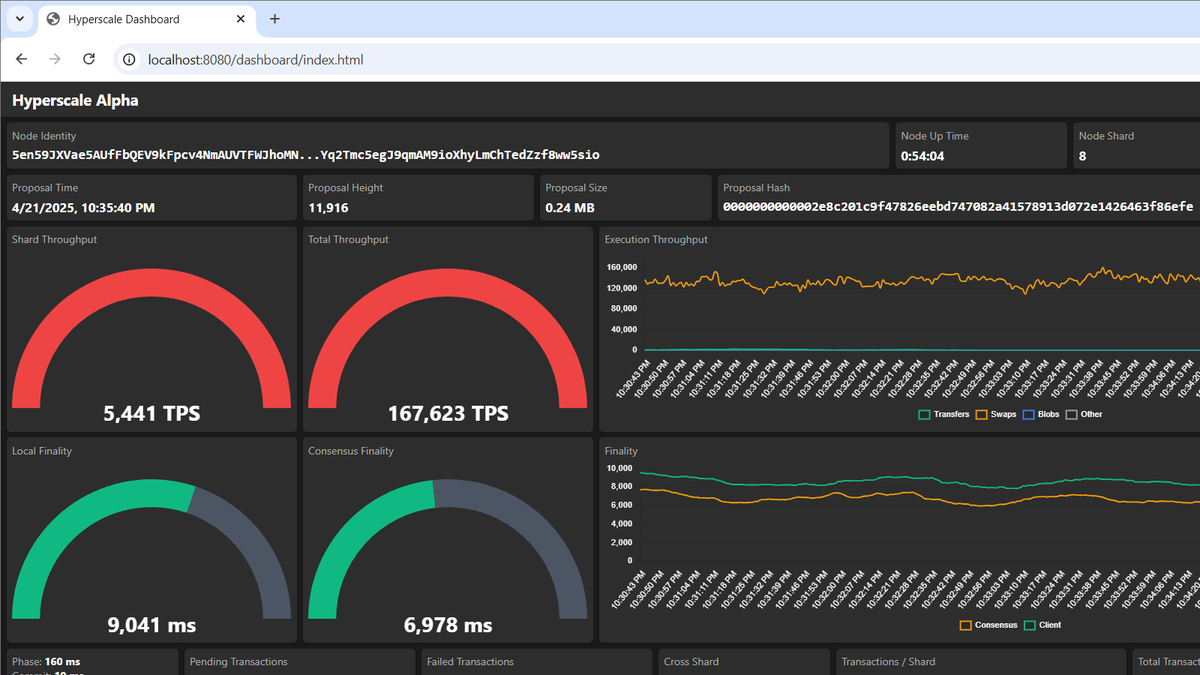The image size is (1200, 675).
Task: Toggle Client series in Finality legend
Action: tap(1042, 625)
